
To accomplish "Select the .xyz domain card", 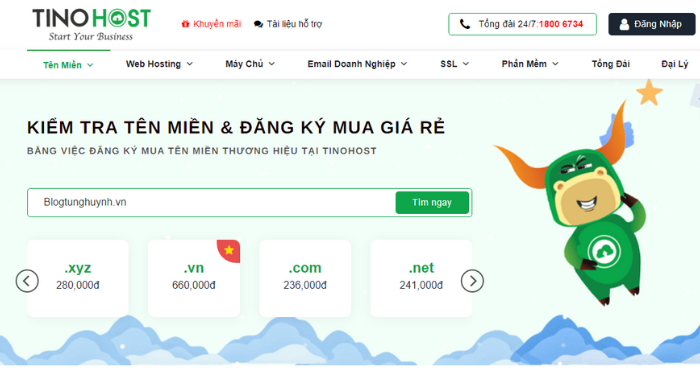I will tap(78, 278).
